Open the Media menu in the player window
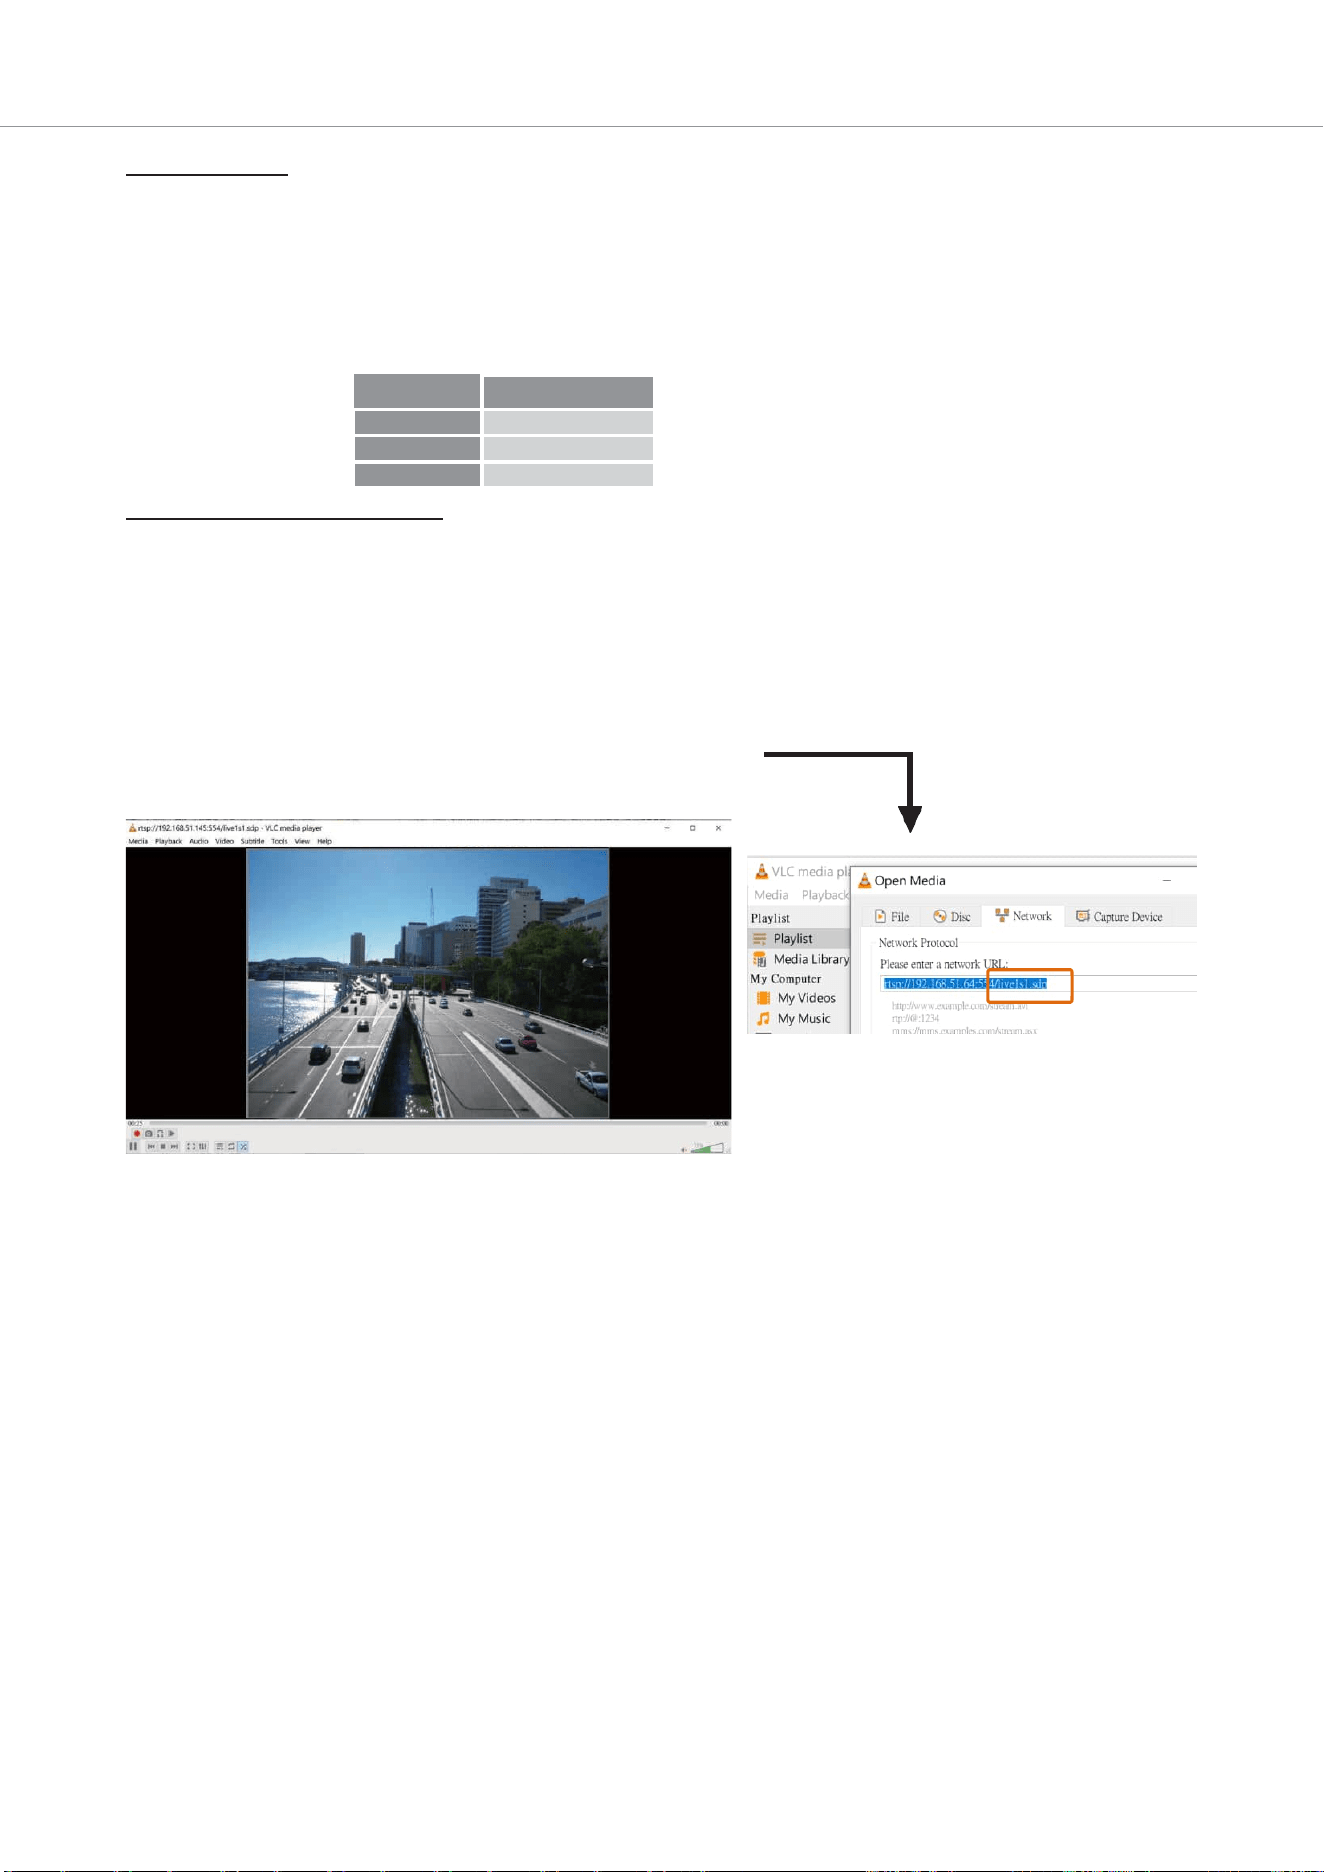 pyautogui.click(x=138, y=841)
